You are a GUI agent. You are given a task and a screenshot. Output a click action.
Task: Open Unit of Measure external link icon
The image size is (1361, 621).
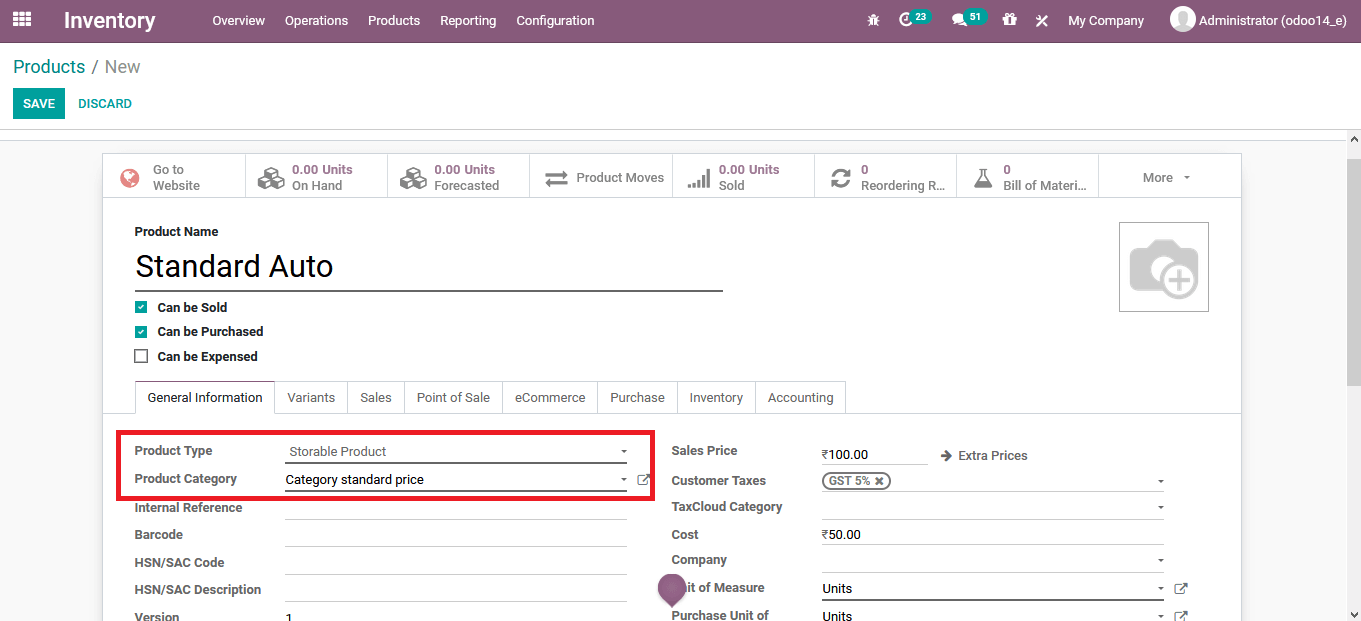1181,589
